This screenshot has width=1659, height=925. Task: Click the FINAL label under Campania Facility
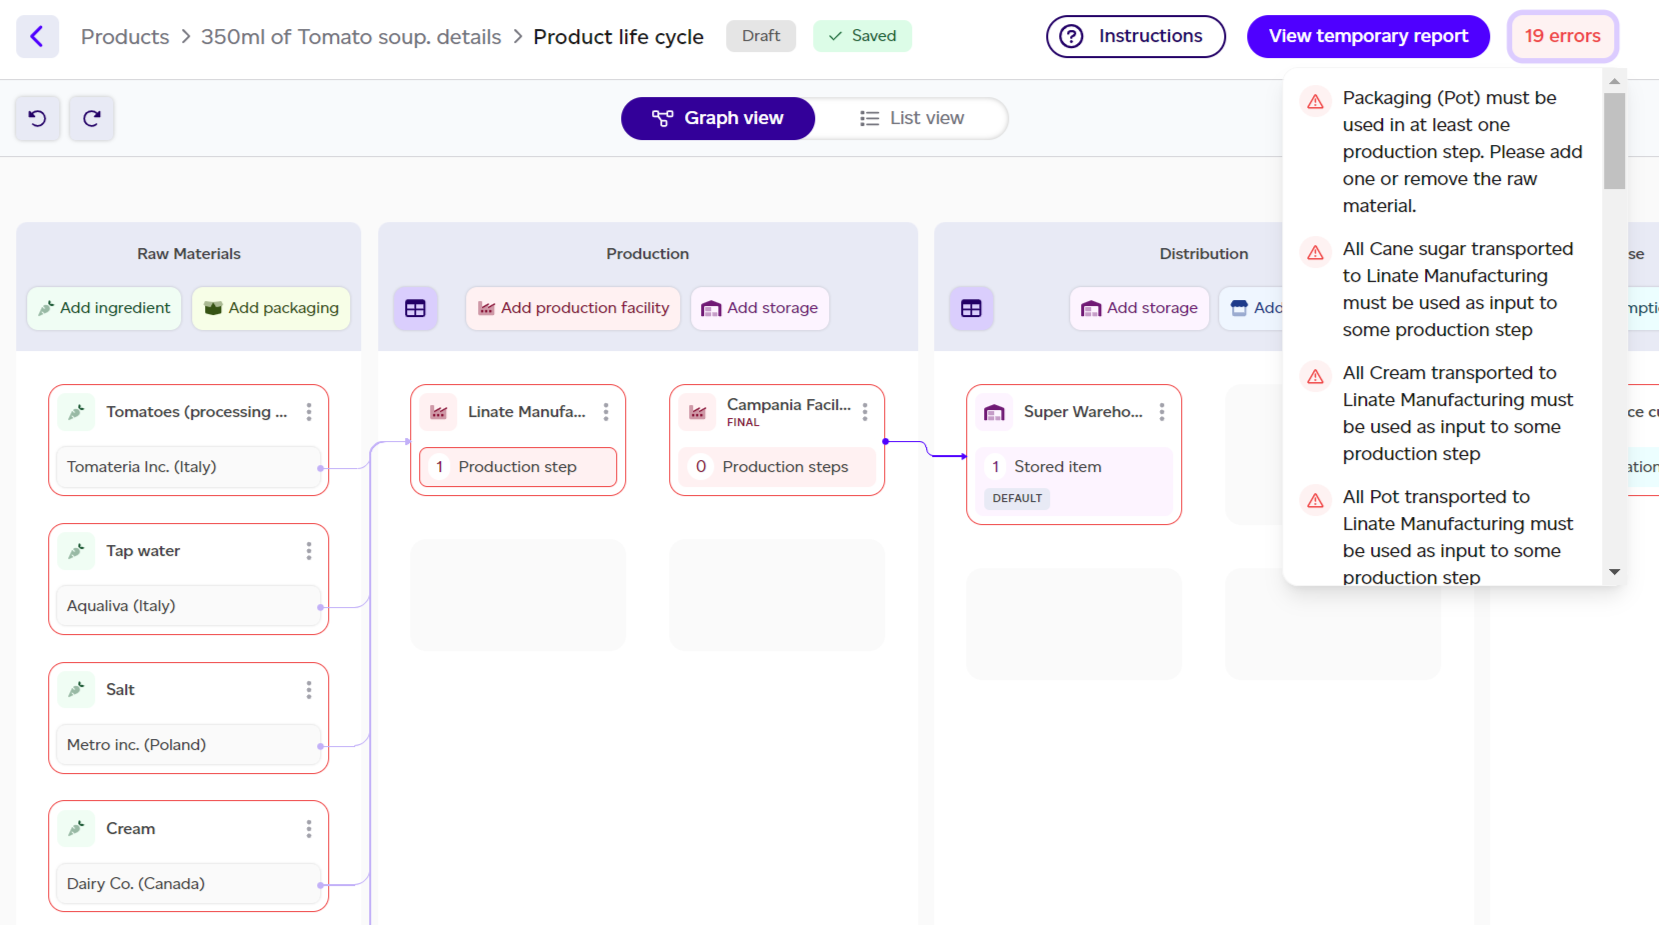pos(743,423)
